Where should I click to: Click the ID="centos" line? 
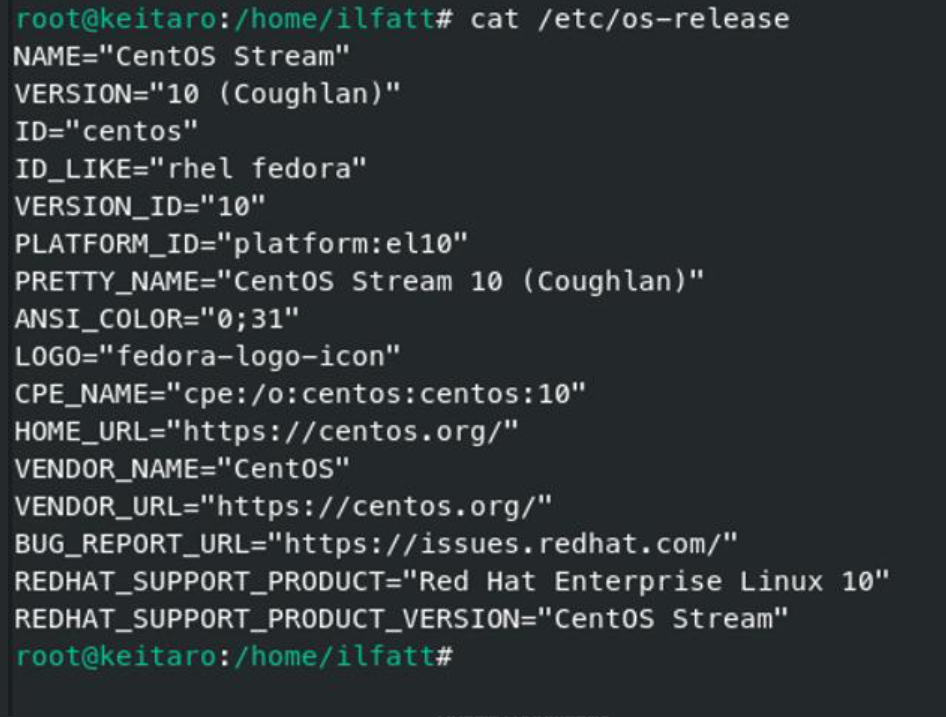[106, 131]
